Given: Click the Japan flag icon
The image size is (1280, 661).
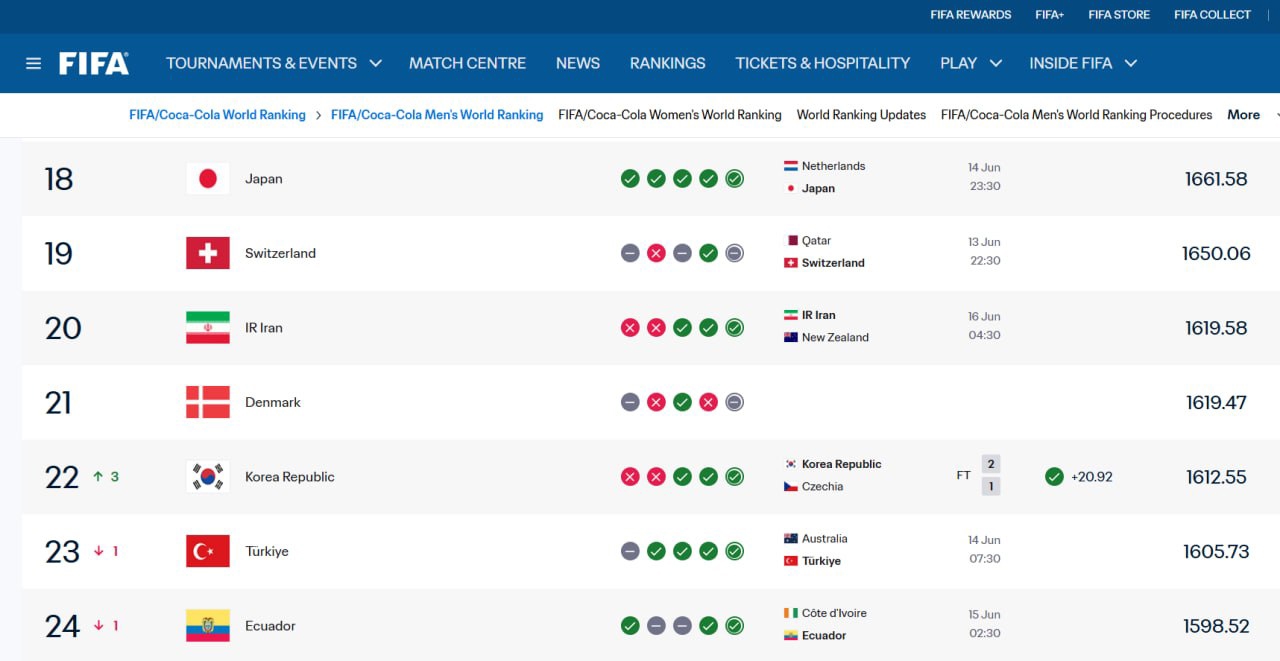Looking at the screenshot, I should (208, 179).
